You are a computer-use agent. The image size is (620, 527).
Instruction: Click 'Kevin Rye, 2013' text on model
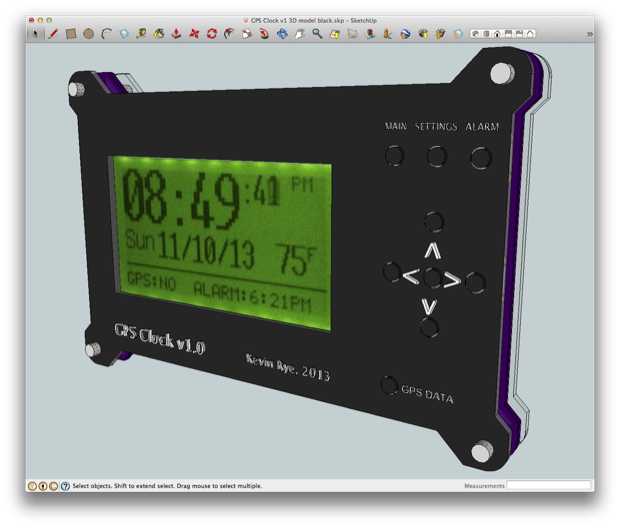coord(288,367)
